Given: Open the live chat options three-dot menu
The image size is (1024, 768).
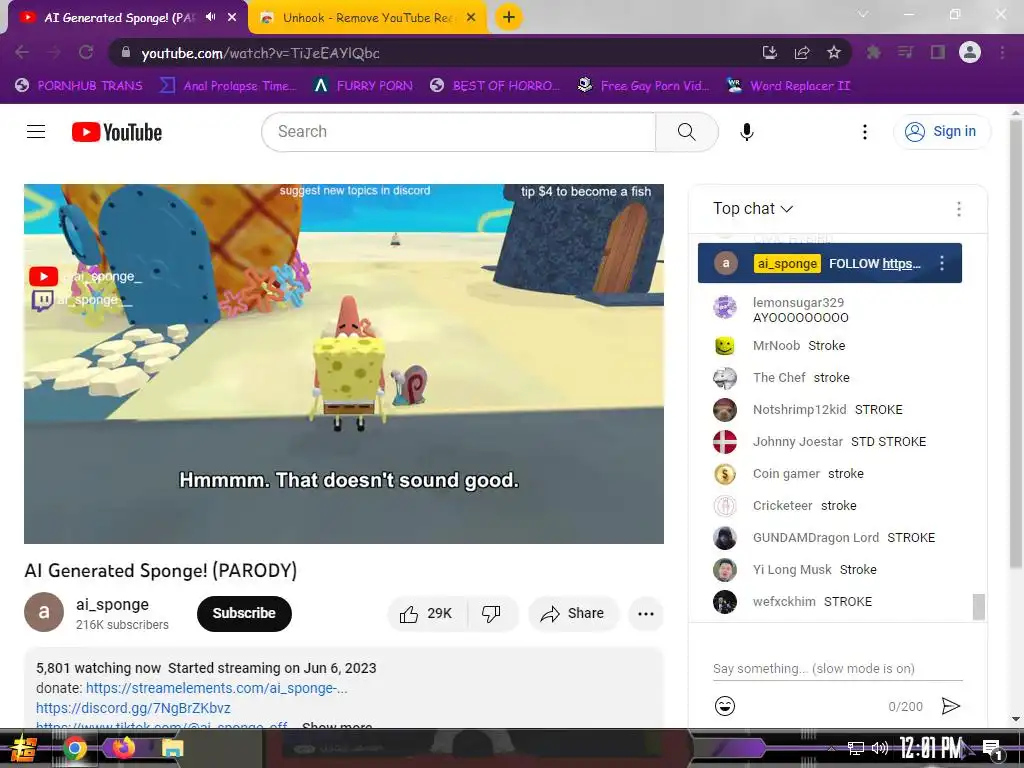Looking at the screenshot, I should [958, 209].
